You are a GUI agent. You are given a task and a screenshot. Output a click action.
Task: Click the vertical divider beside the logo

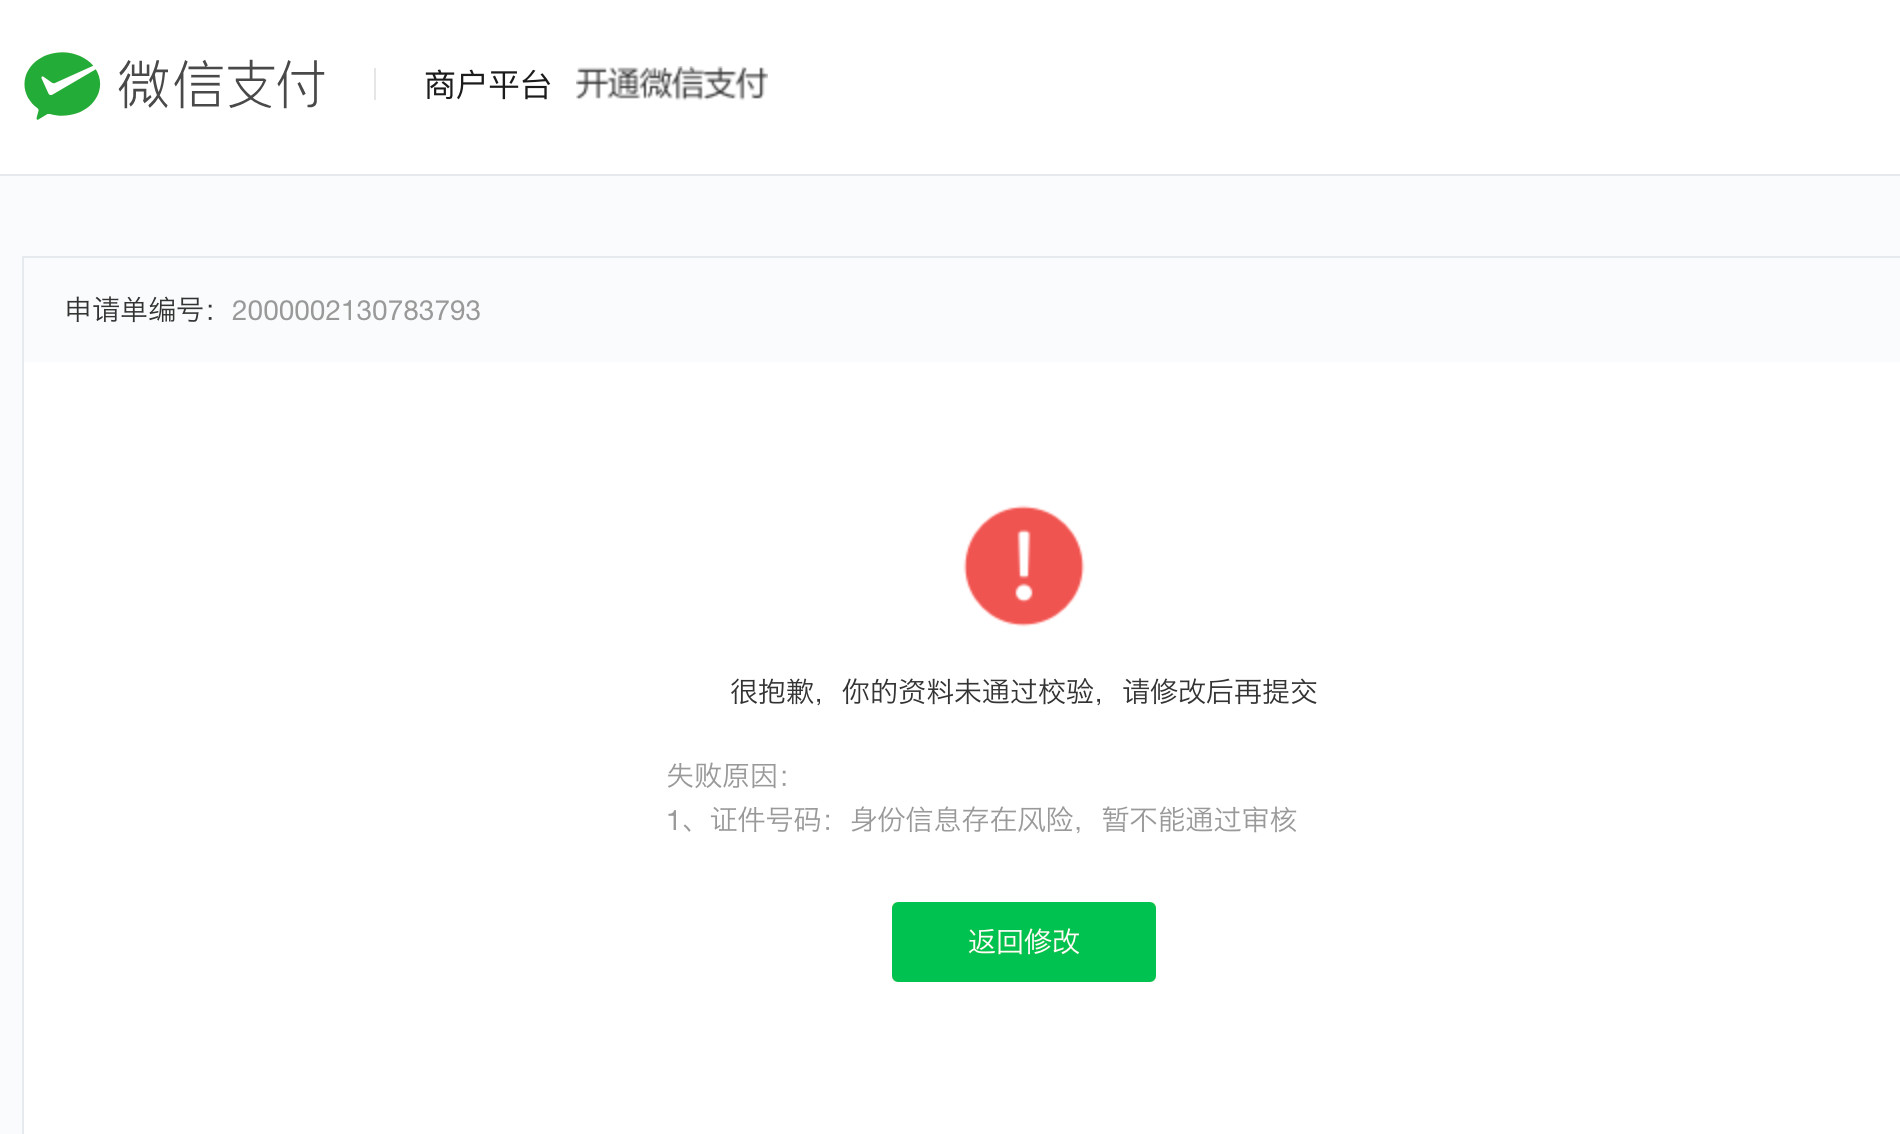pyautogui.click(x=375, y=84)
